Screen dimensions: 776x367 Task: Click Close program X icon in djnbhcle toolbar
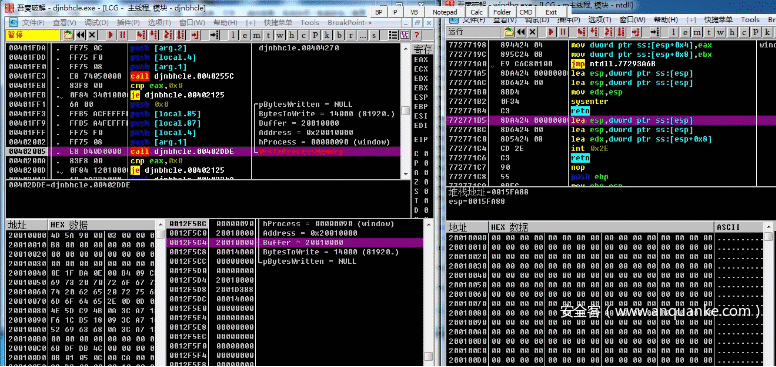[92, 35]
